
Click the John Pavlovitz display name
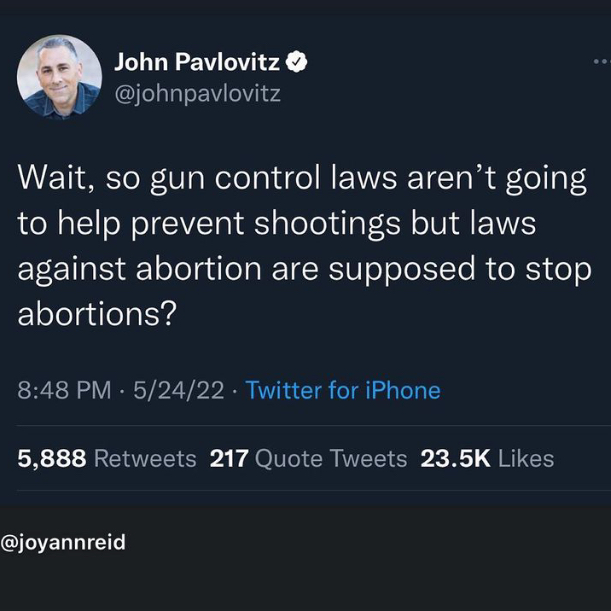197,62
